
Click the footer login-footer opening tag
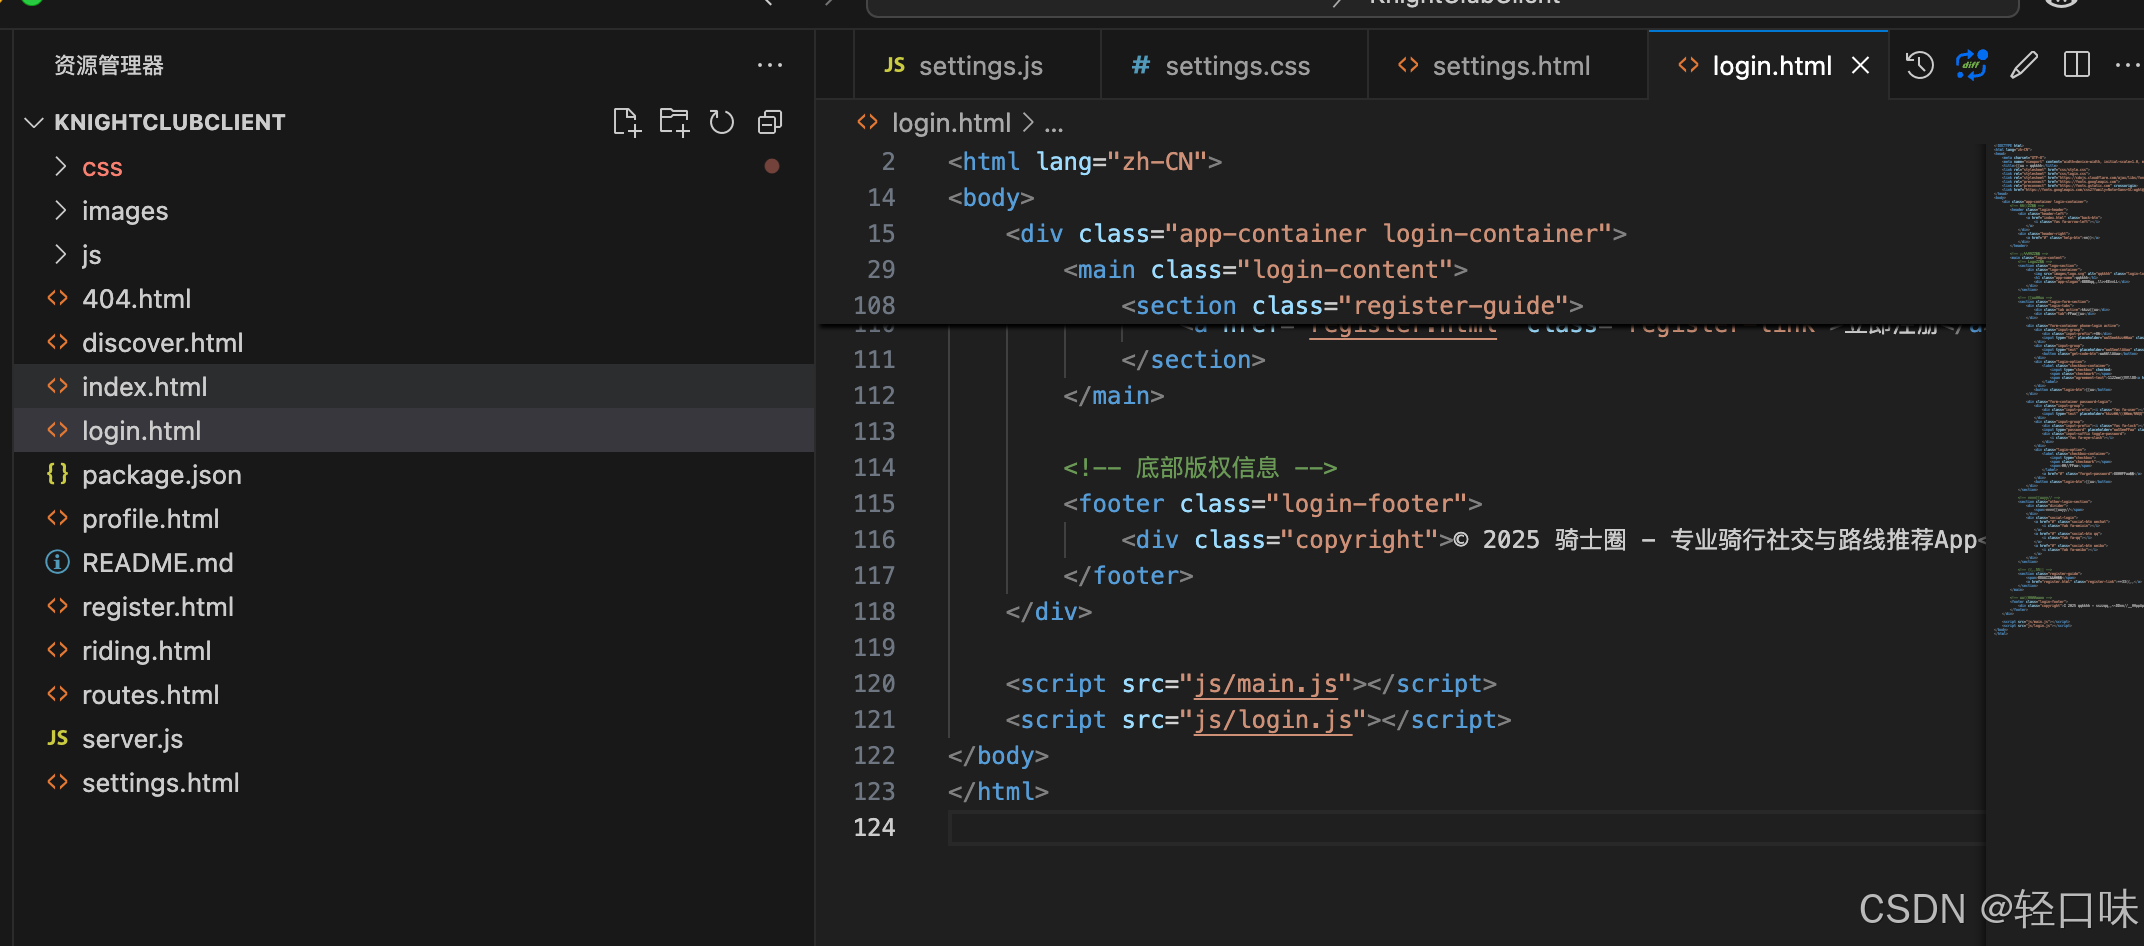1272,504
